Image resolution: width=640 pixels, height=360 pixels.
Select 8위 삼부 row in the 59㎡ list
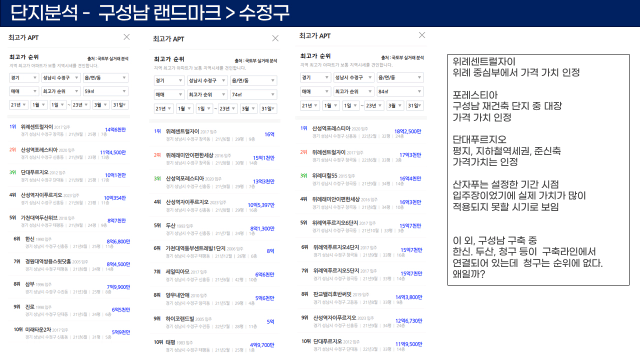click(x=69, y=287)
